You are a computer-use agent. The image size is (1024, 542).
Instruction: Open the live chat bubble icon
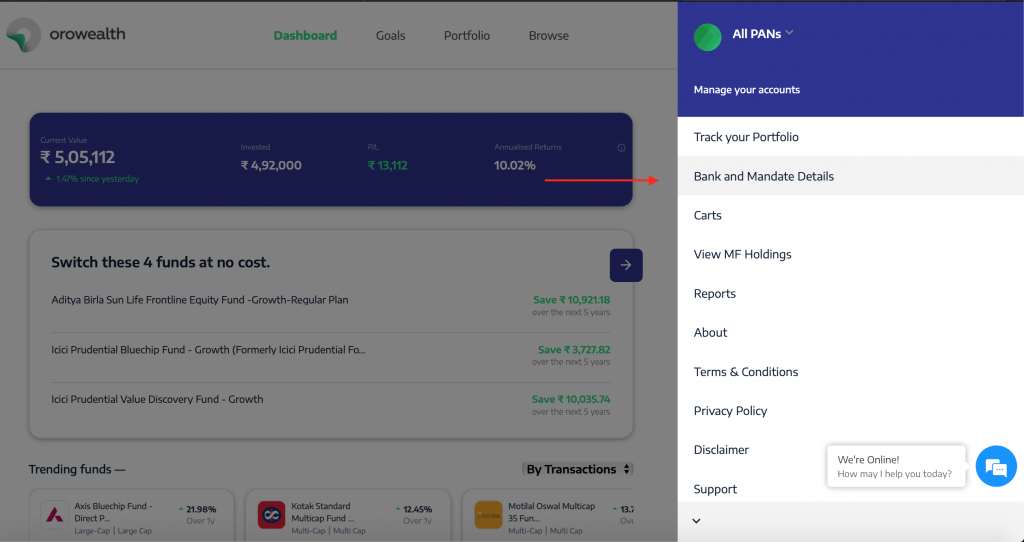pyautogui.click(x=995, y=467)
